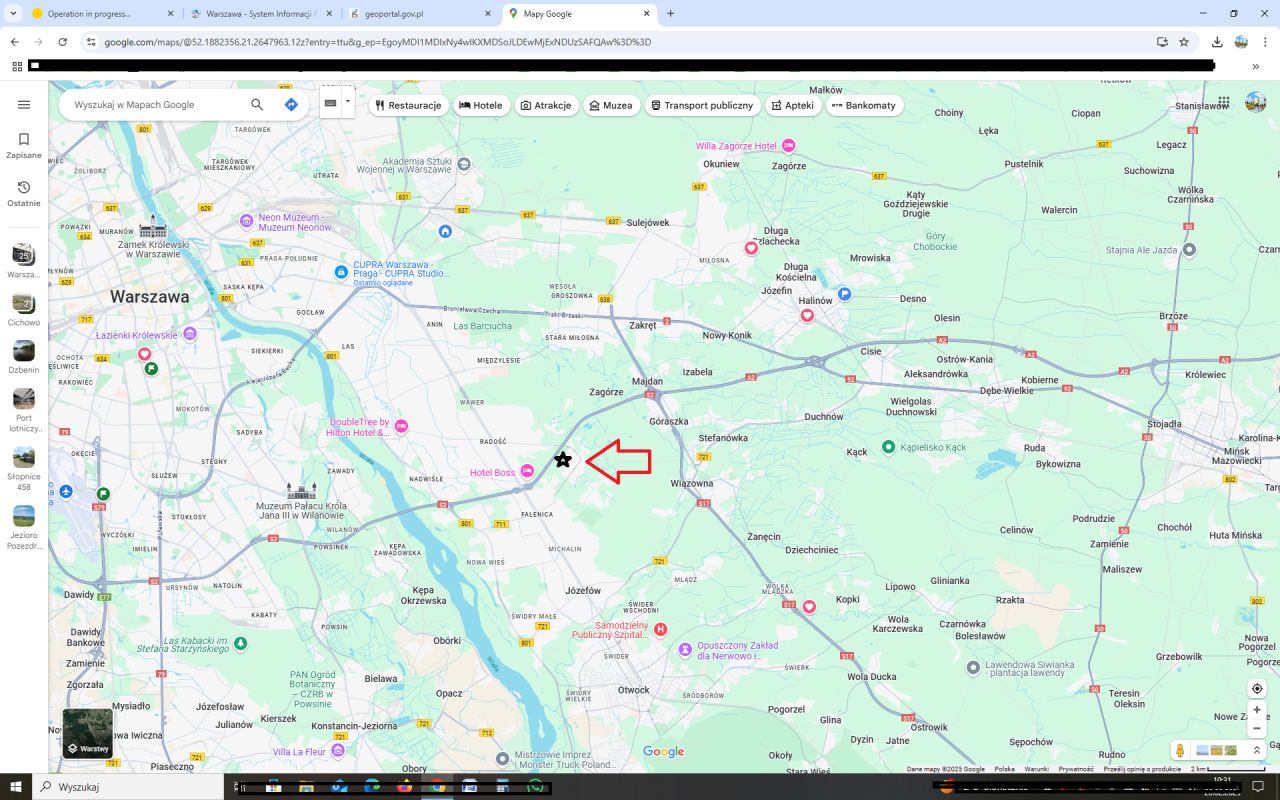The image size is (1280, 800).
Task: Filter map by Apteki
Action: pyautogui.click(x=792, y=105)
